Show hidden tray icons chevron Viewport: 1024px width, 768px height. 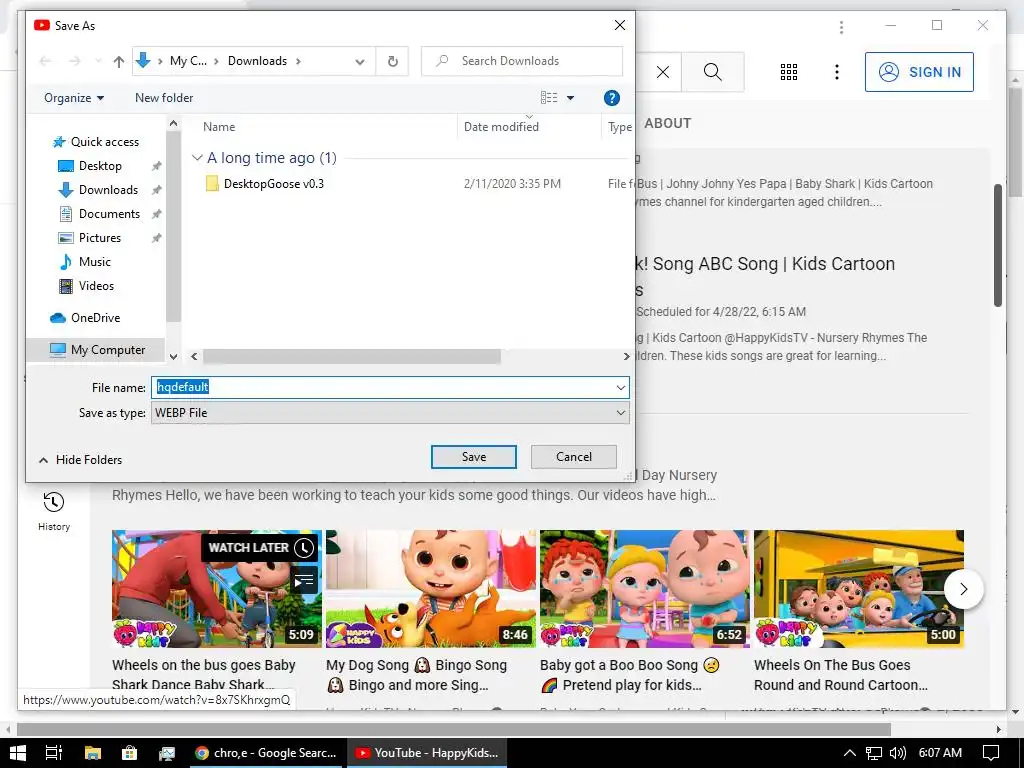[x=849, y=753]
